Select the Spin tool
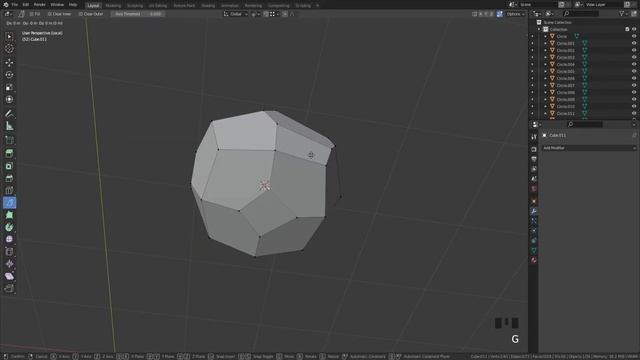Image resolution: width=640 pixels, height=360 pixels. 9,227
